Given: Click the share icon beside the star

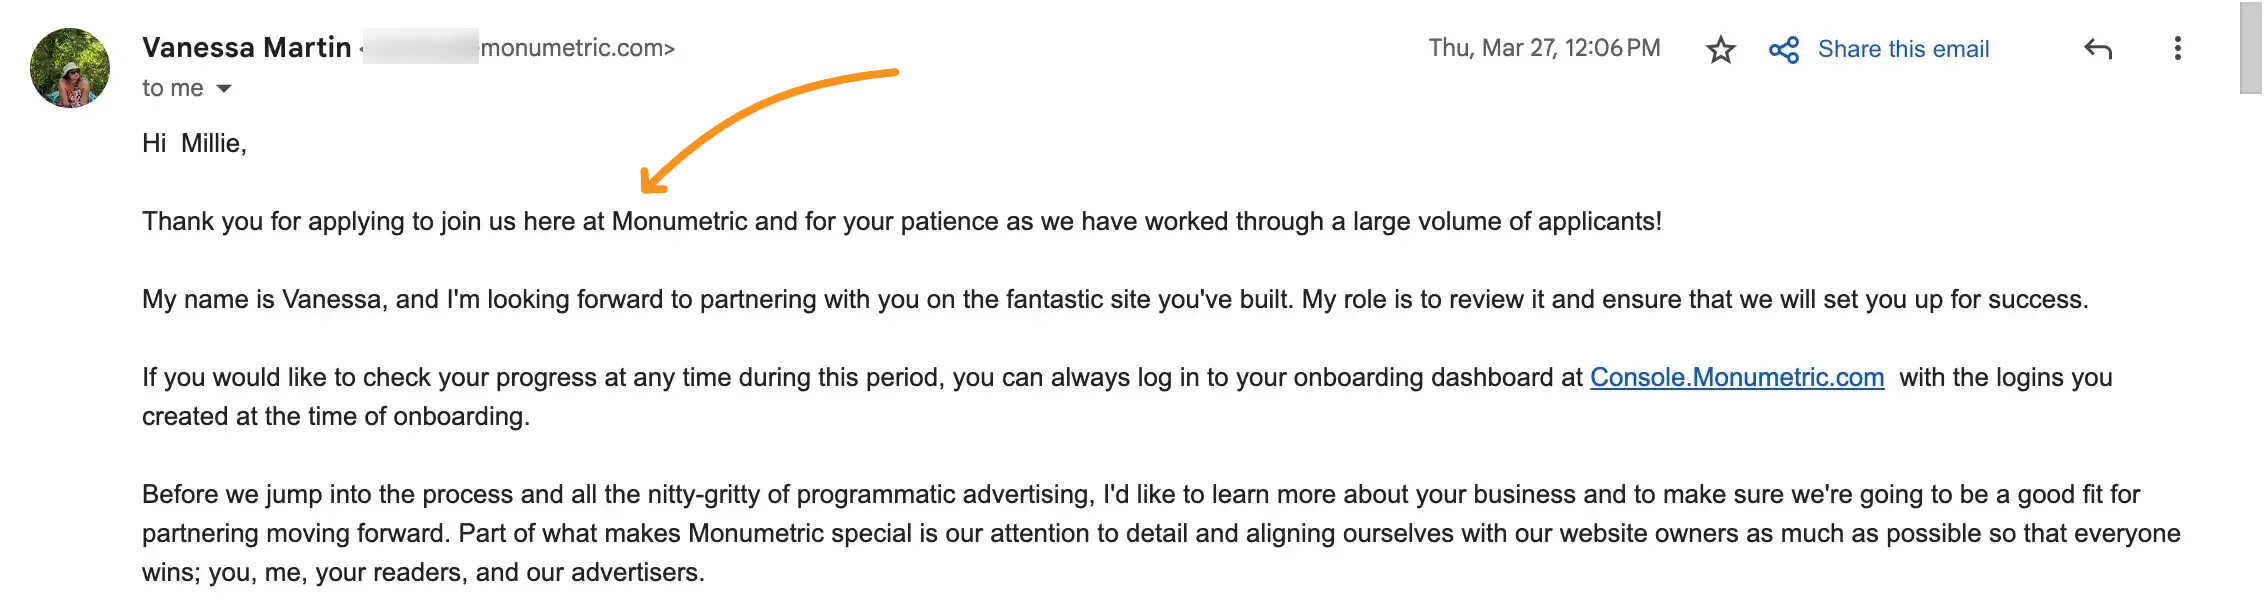Looking at the screenshot, I should click(1784, 49).
